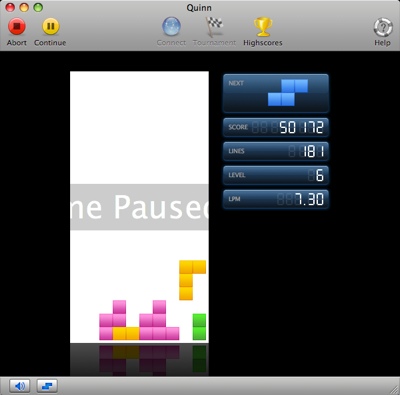The image size is (400, 395).
Task: Click the LINES counter panel
Action: point(276,151)
